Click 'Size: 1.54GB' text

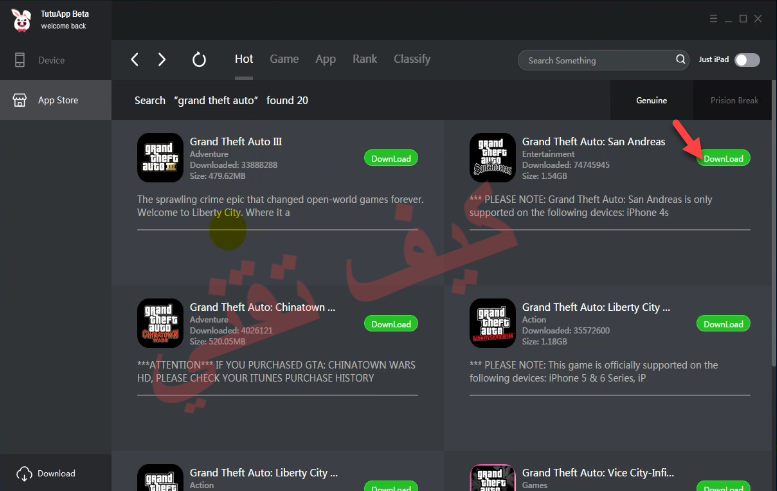(x=544, y=176)
